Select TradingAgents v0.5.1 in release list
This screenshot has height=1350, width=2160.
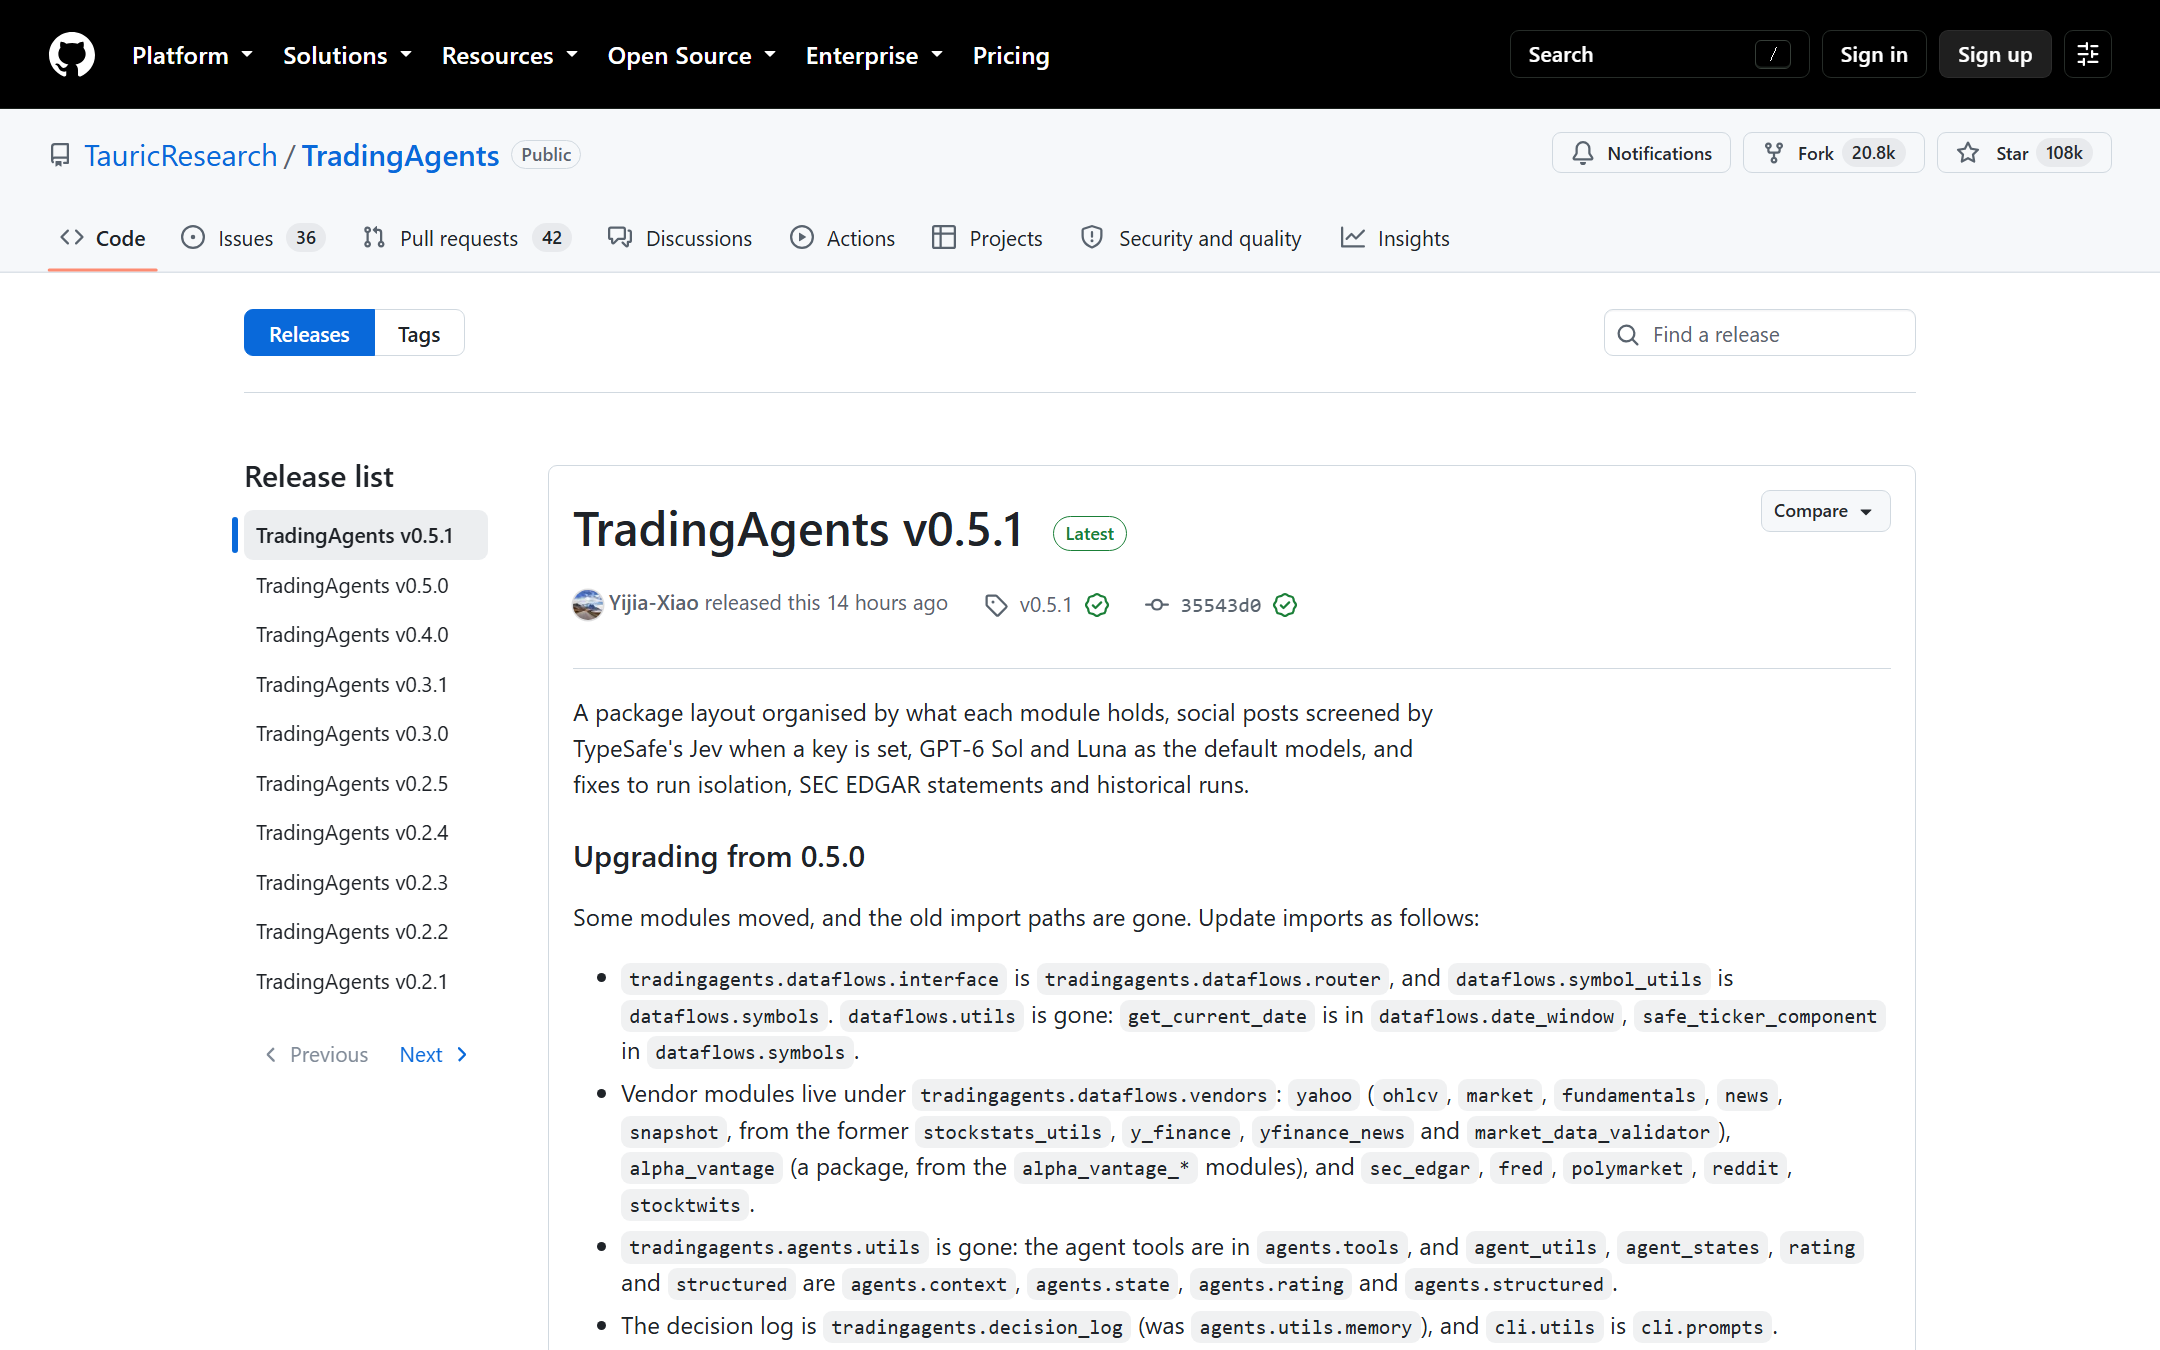(x=366, y=535)
